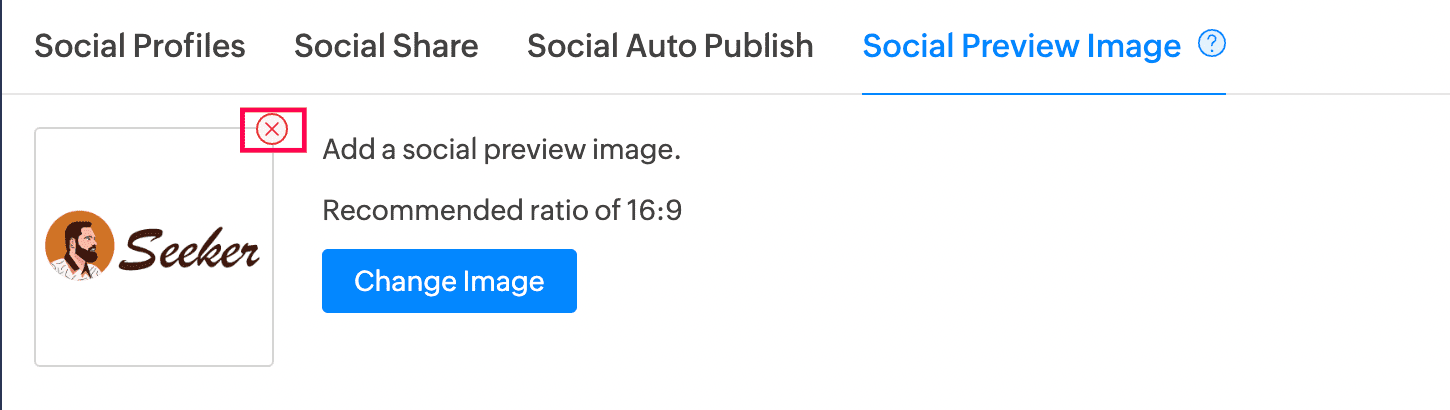The height and width of the screenshot is (410, 1450).
Task: Click the question mark help icon
Action: [x=1212, y=44]
